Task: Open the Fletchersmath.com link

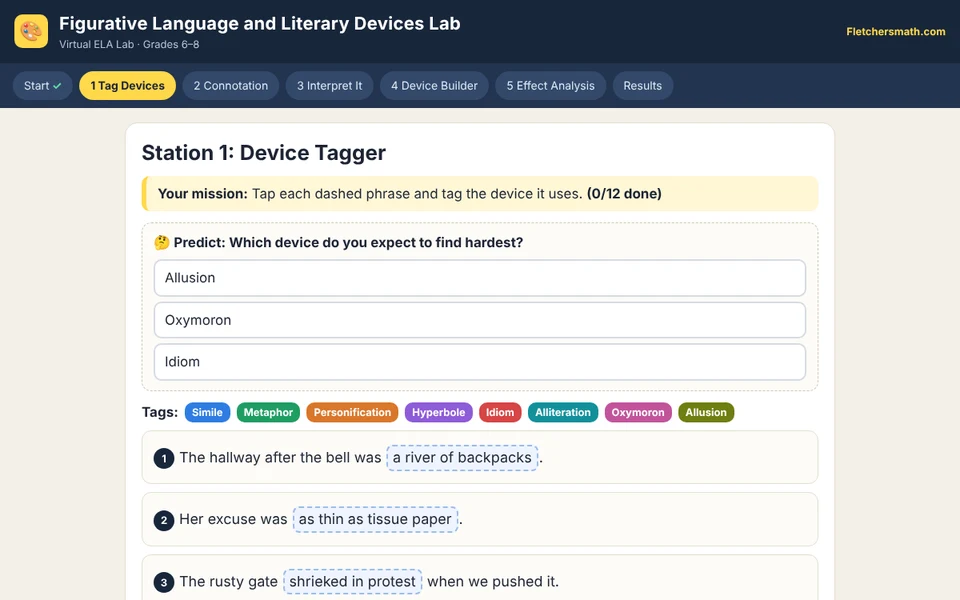Action: 895,31
